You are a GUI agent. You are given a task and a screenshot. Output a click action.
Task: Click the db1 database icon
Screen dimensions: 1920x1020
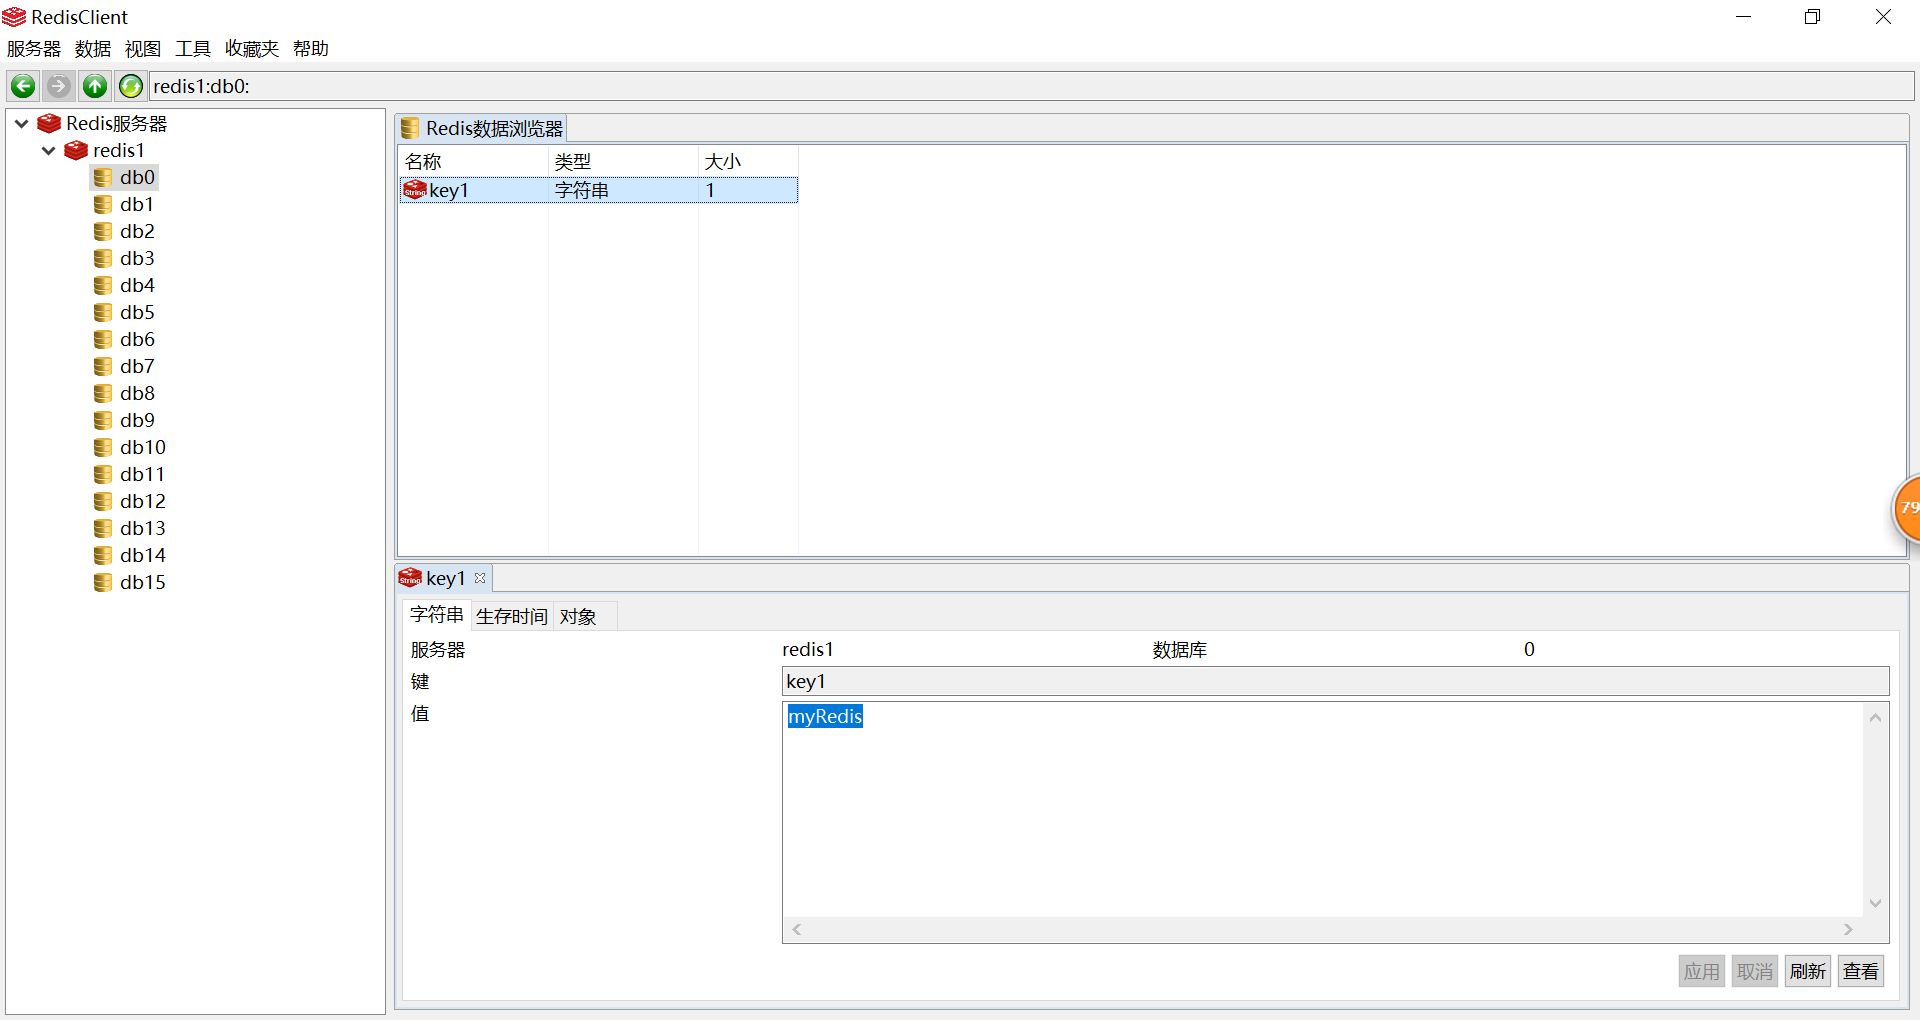pos(103,204)
